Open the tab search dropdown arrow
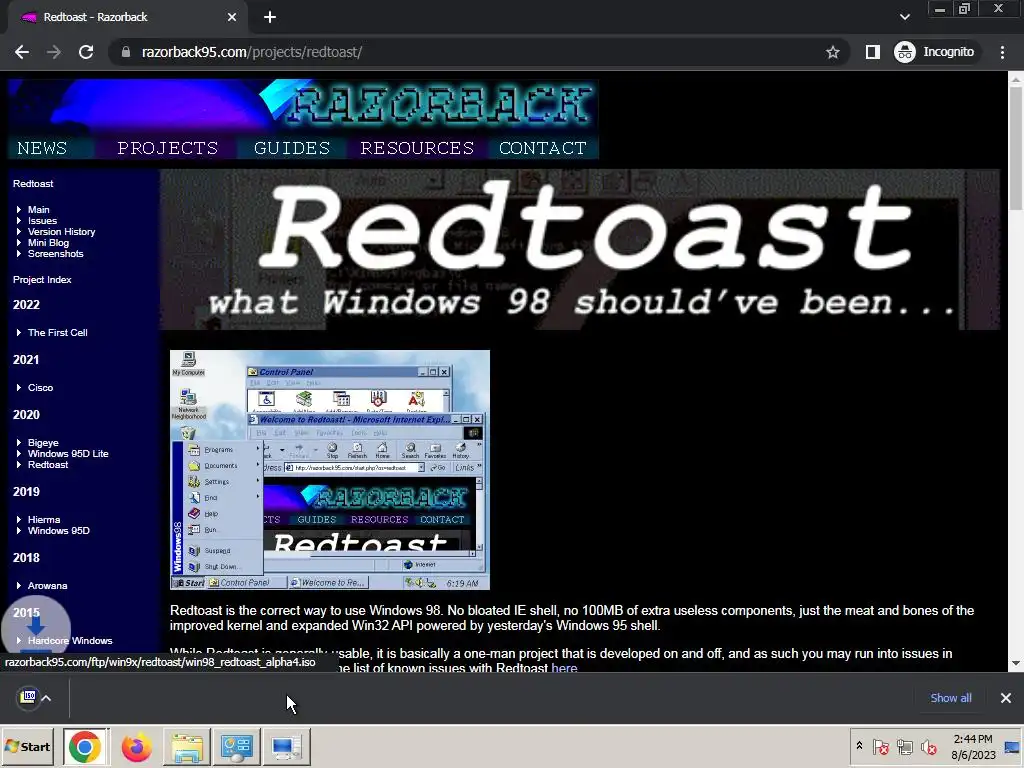Screen dimensions: 1024x768 coord(904,17)
